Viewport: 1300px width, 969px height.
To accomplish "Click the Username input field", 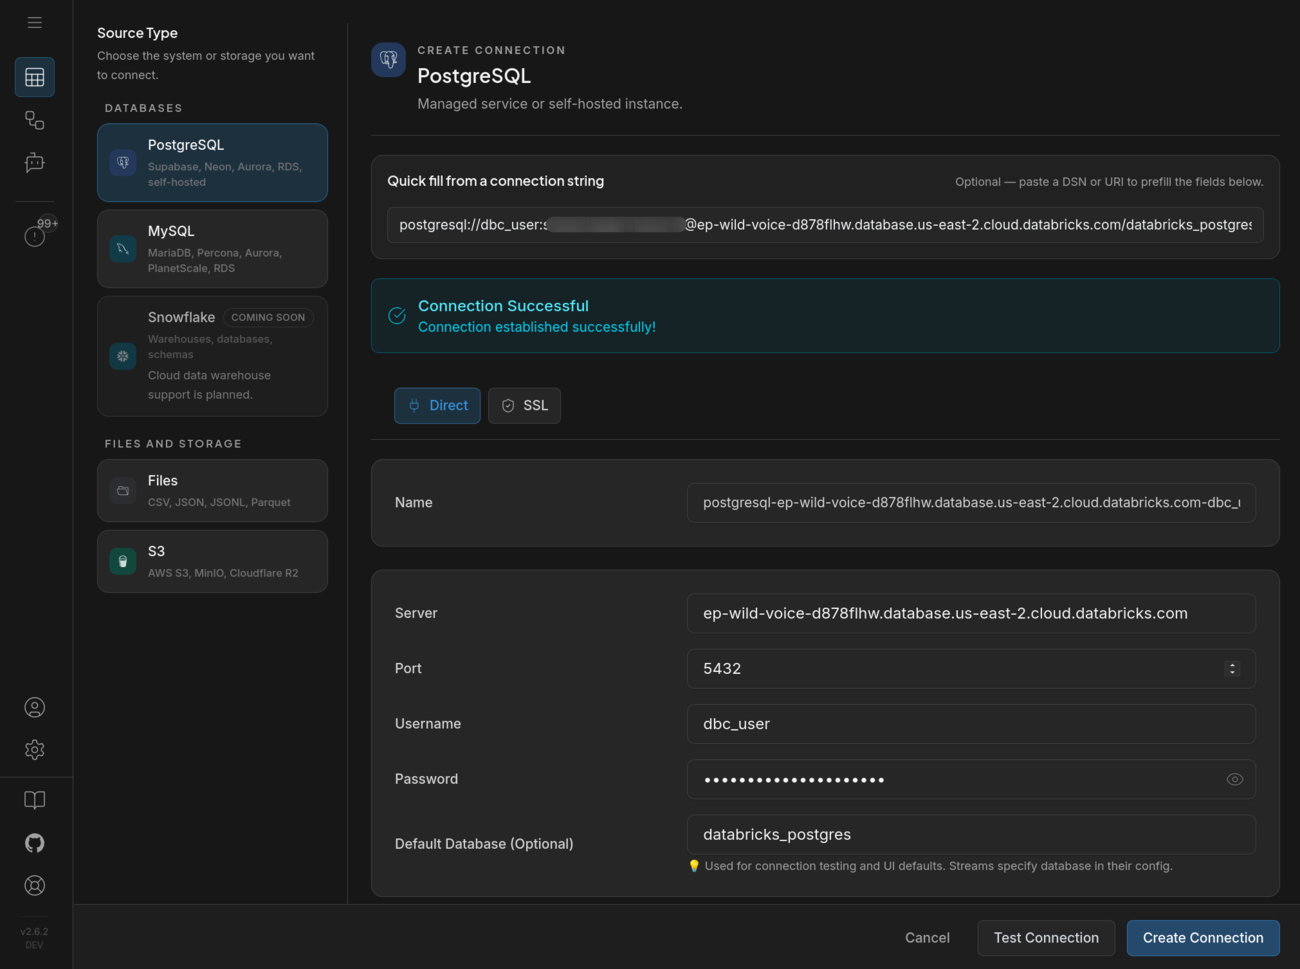I will [971, 724].
